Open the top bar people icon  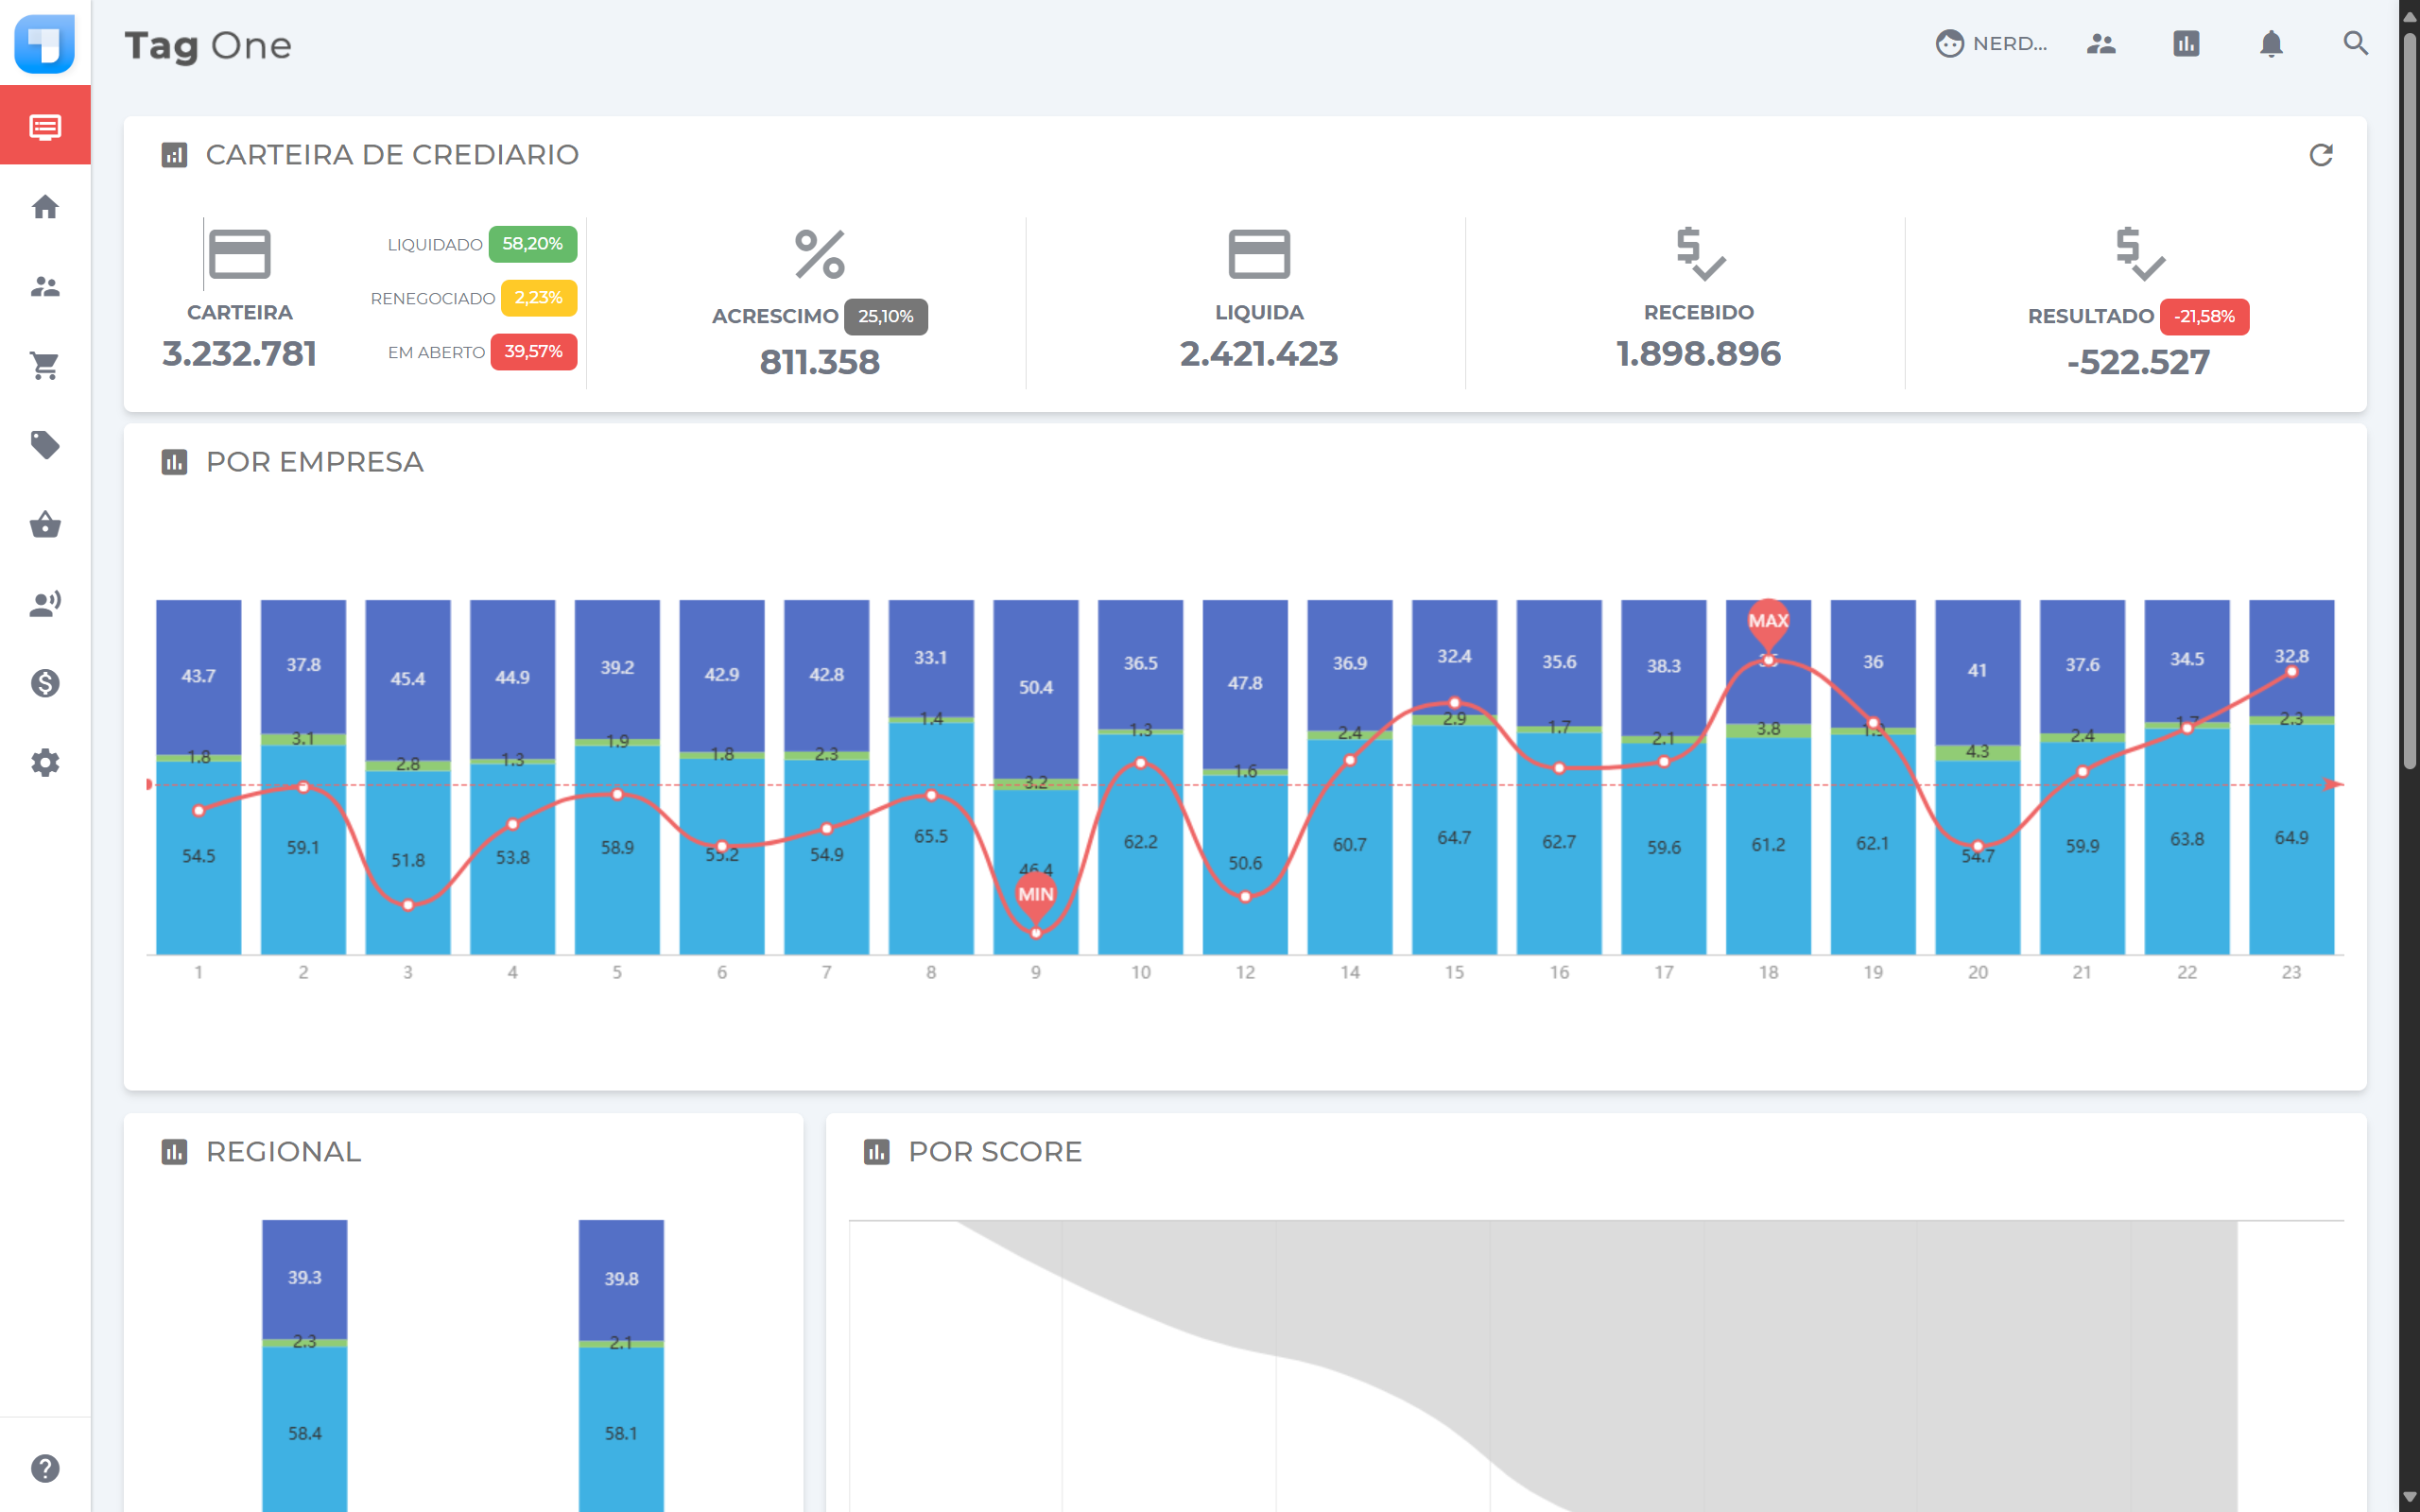pyautogui.click(x=2101, y=44)
